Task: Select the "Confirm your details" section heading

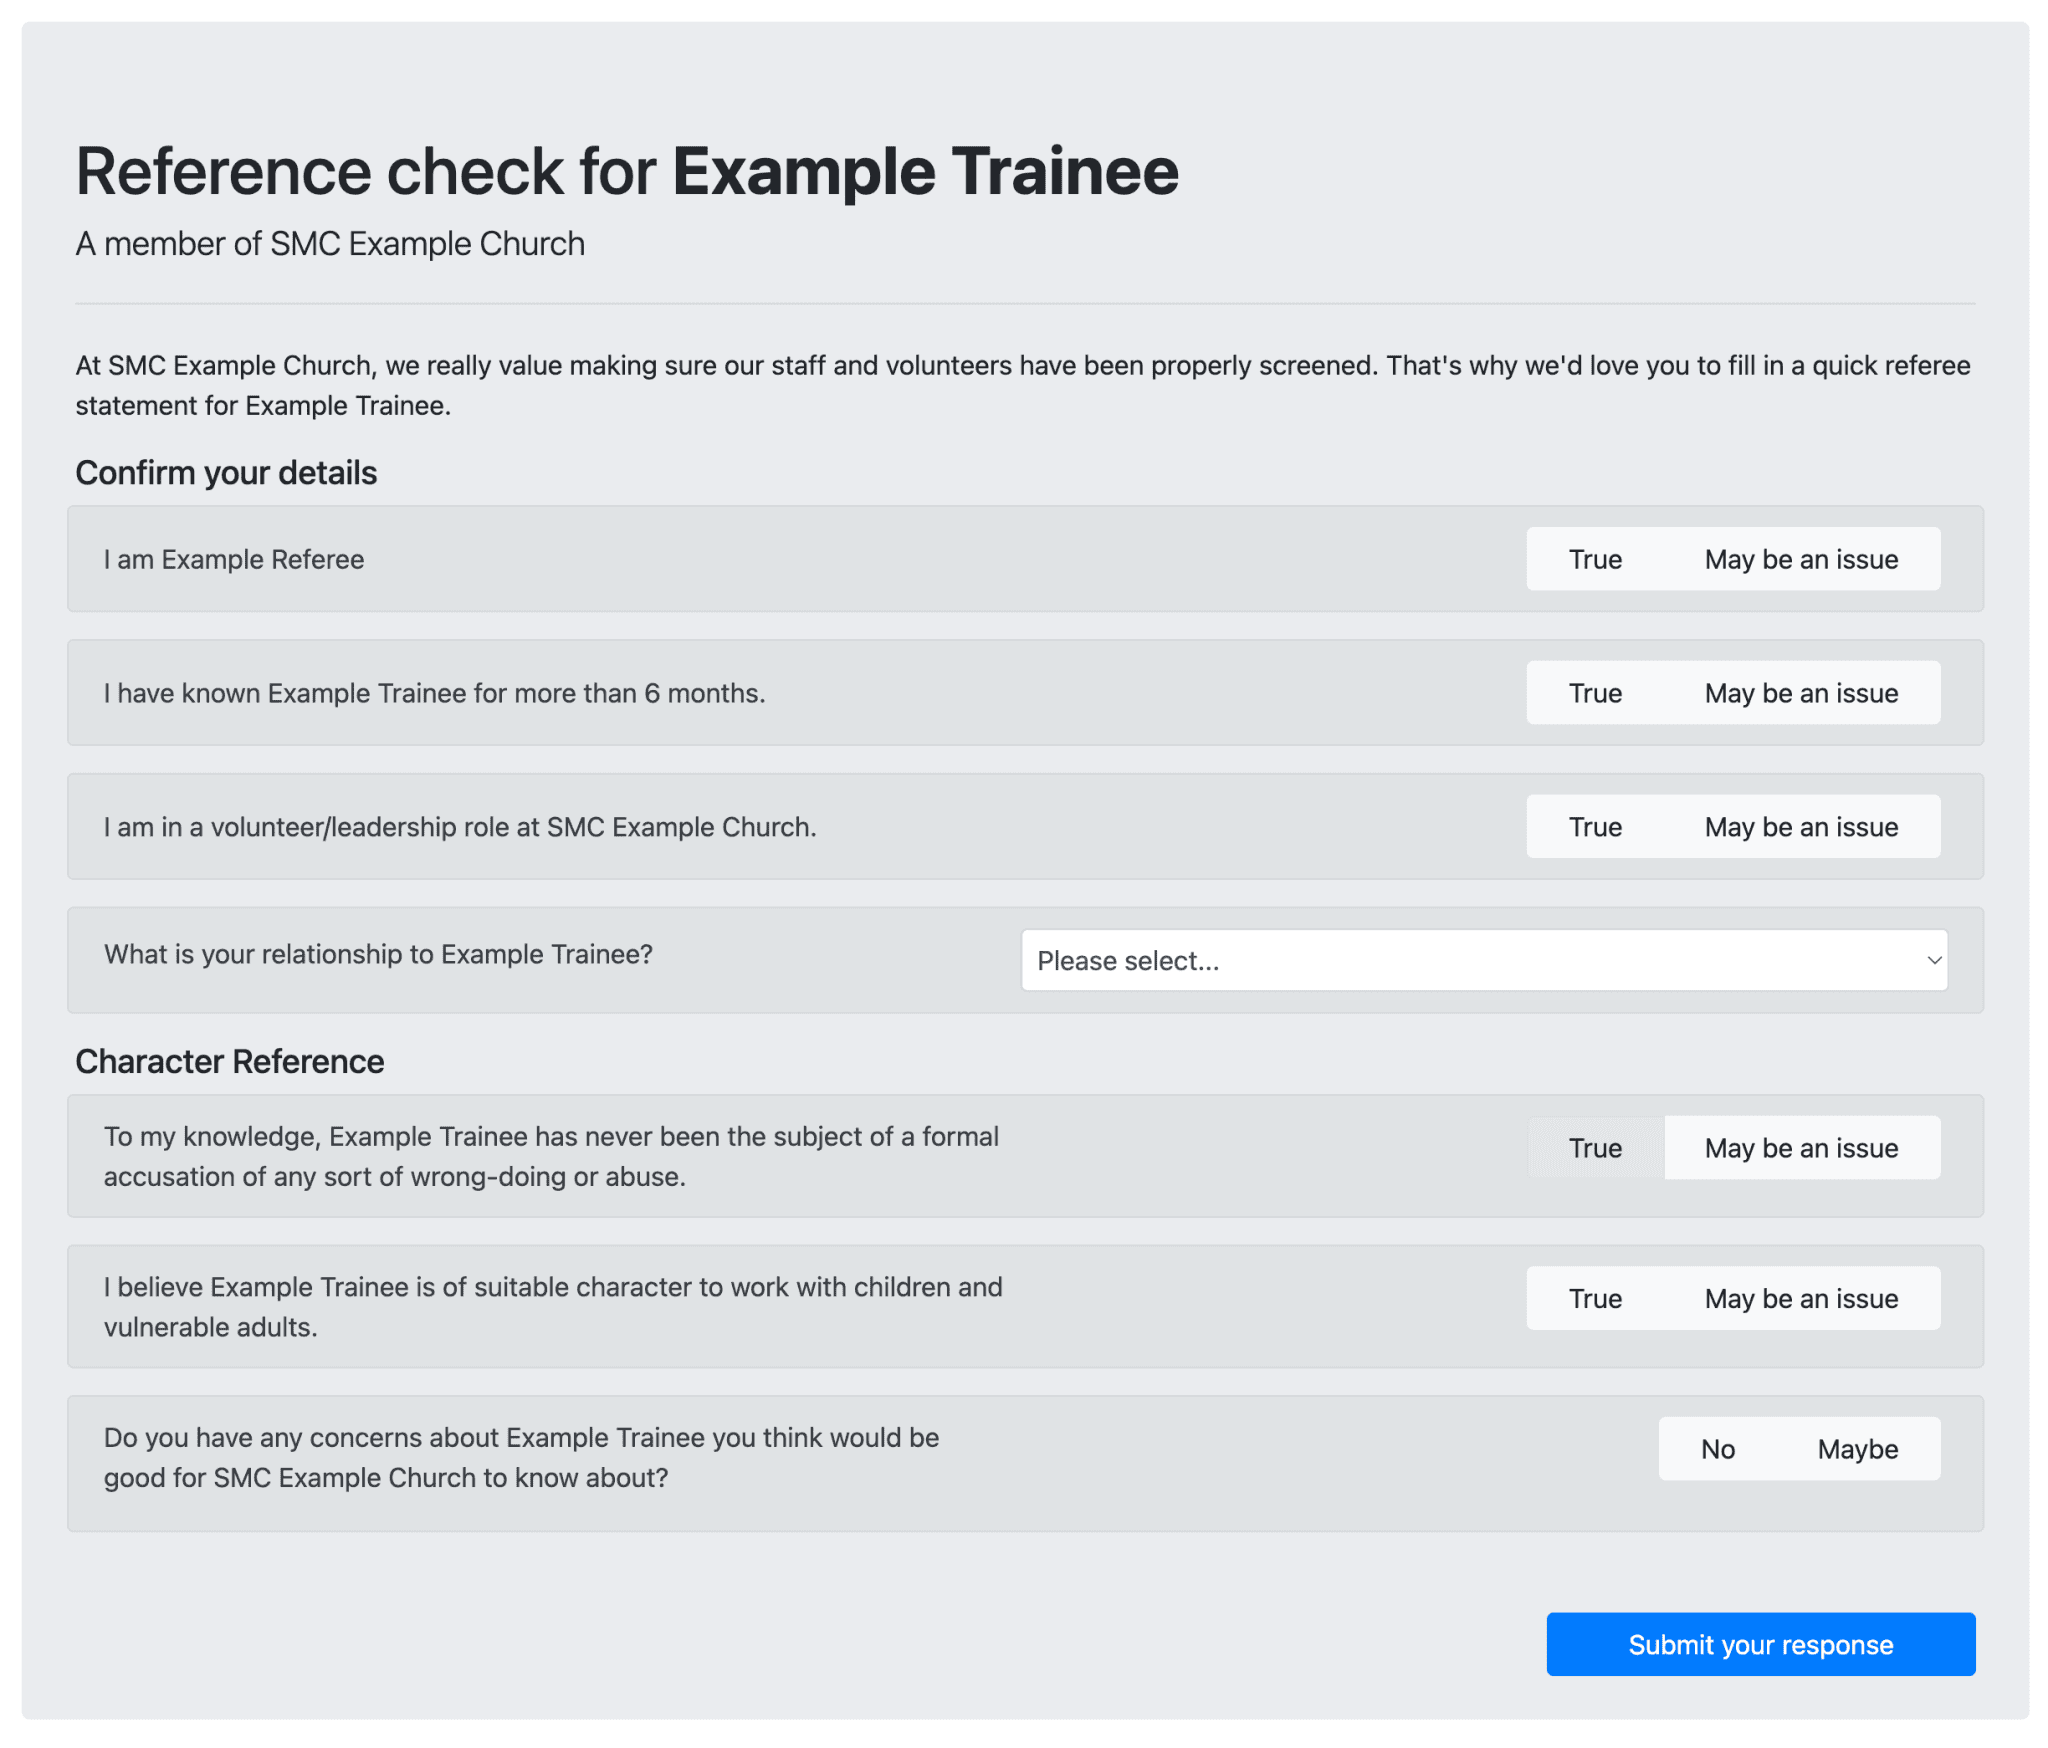Action: click(x=226, y=472)
